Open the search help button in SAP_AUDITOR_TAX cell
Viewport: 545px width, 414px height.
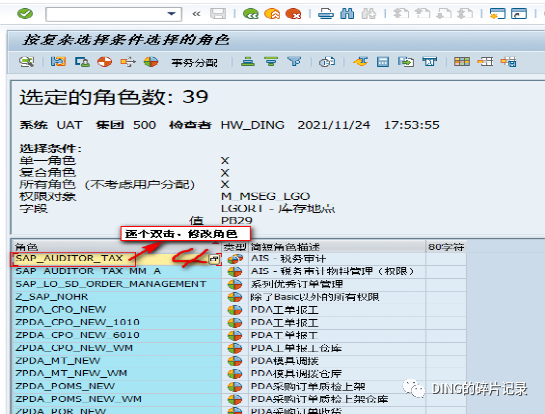pos(214,259)
